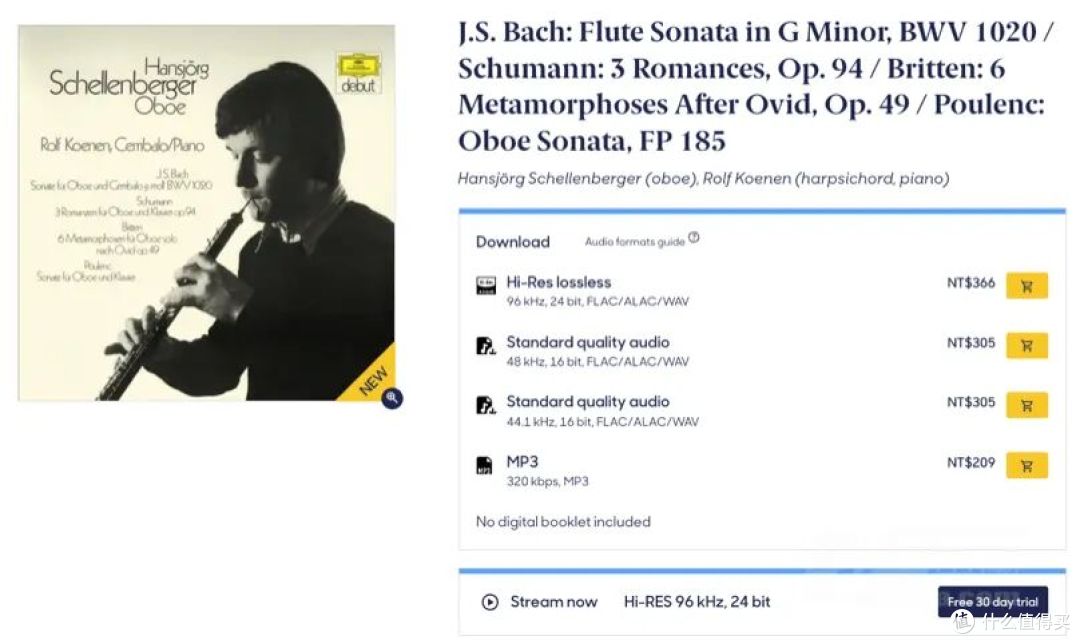Viewport: 1080px width, 644px height.
Task: Click the Stream now label
Action: tap(554, 602)
